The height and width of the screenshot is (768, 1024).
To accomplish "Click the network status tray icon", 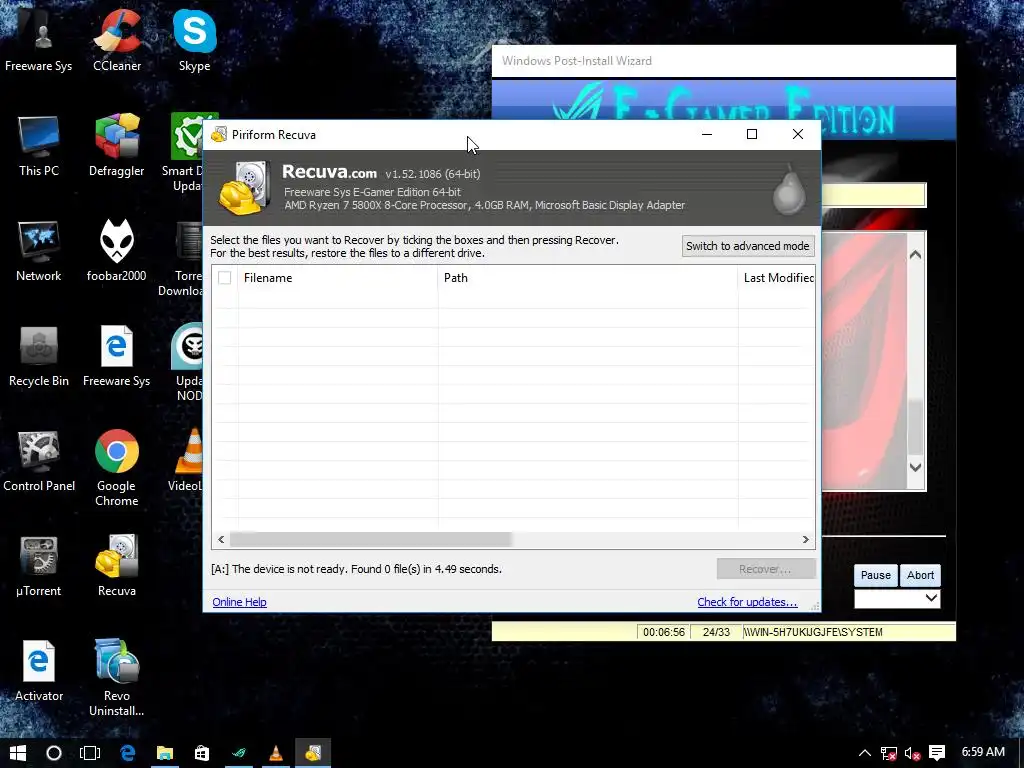I will (888, 754).
